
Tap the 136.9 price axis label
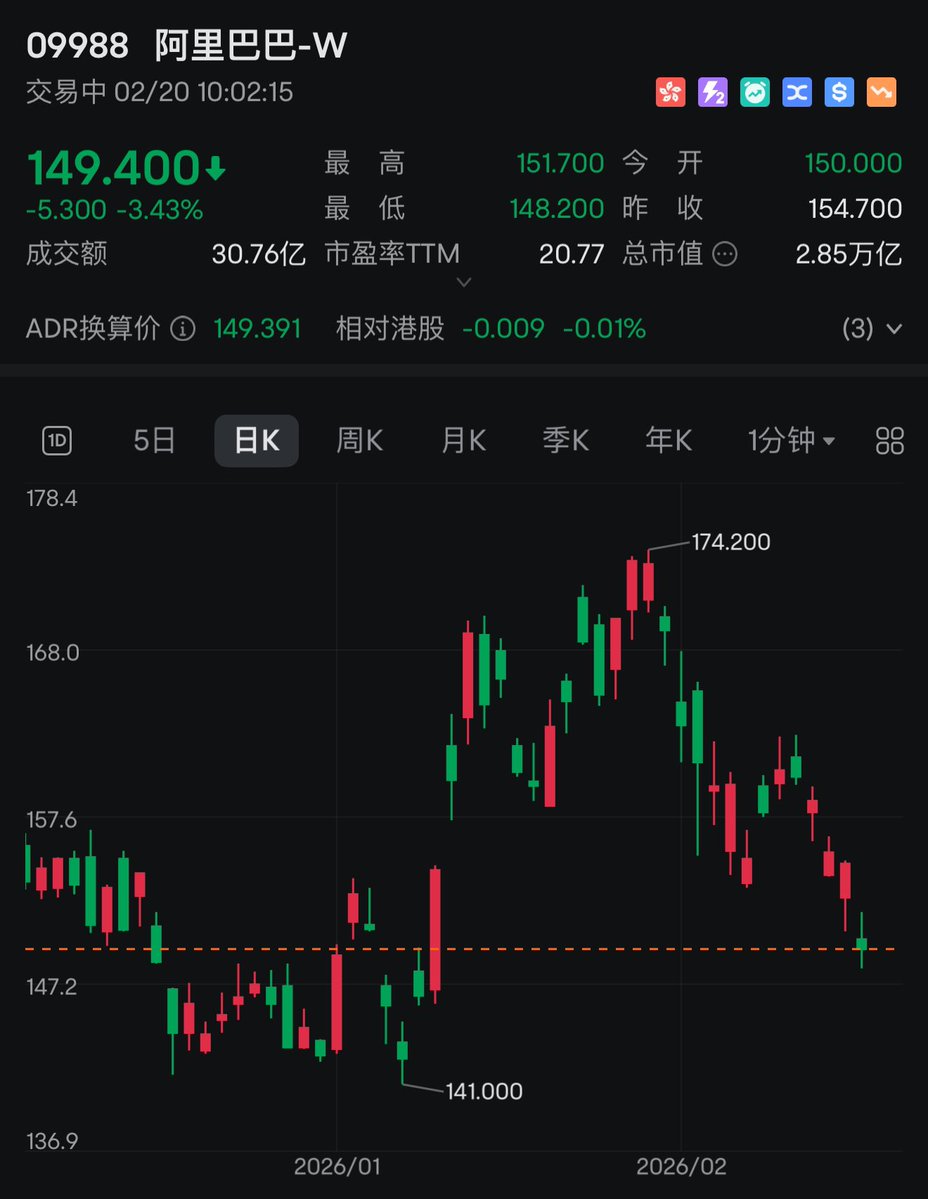click(x=52, y=1142)
